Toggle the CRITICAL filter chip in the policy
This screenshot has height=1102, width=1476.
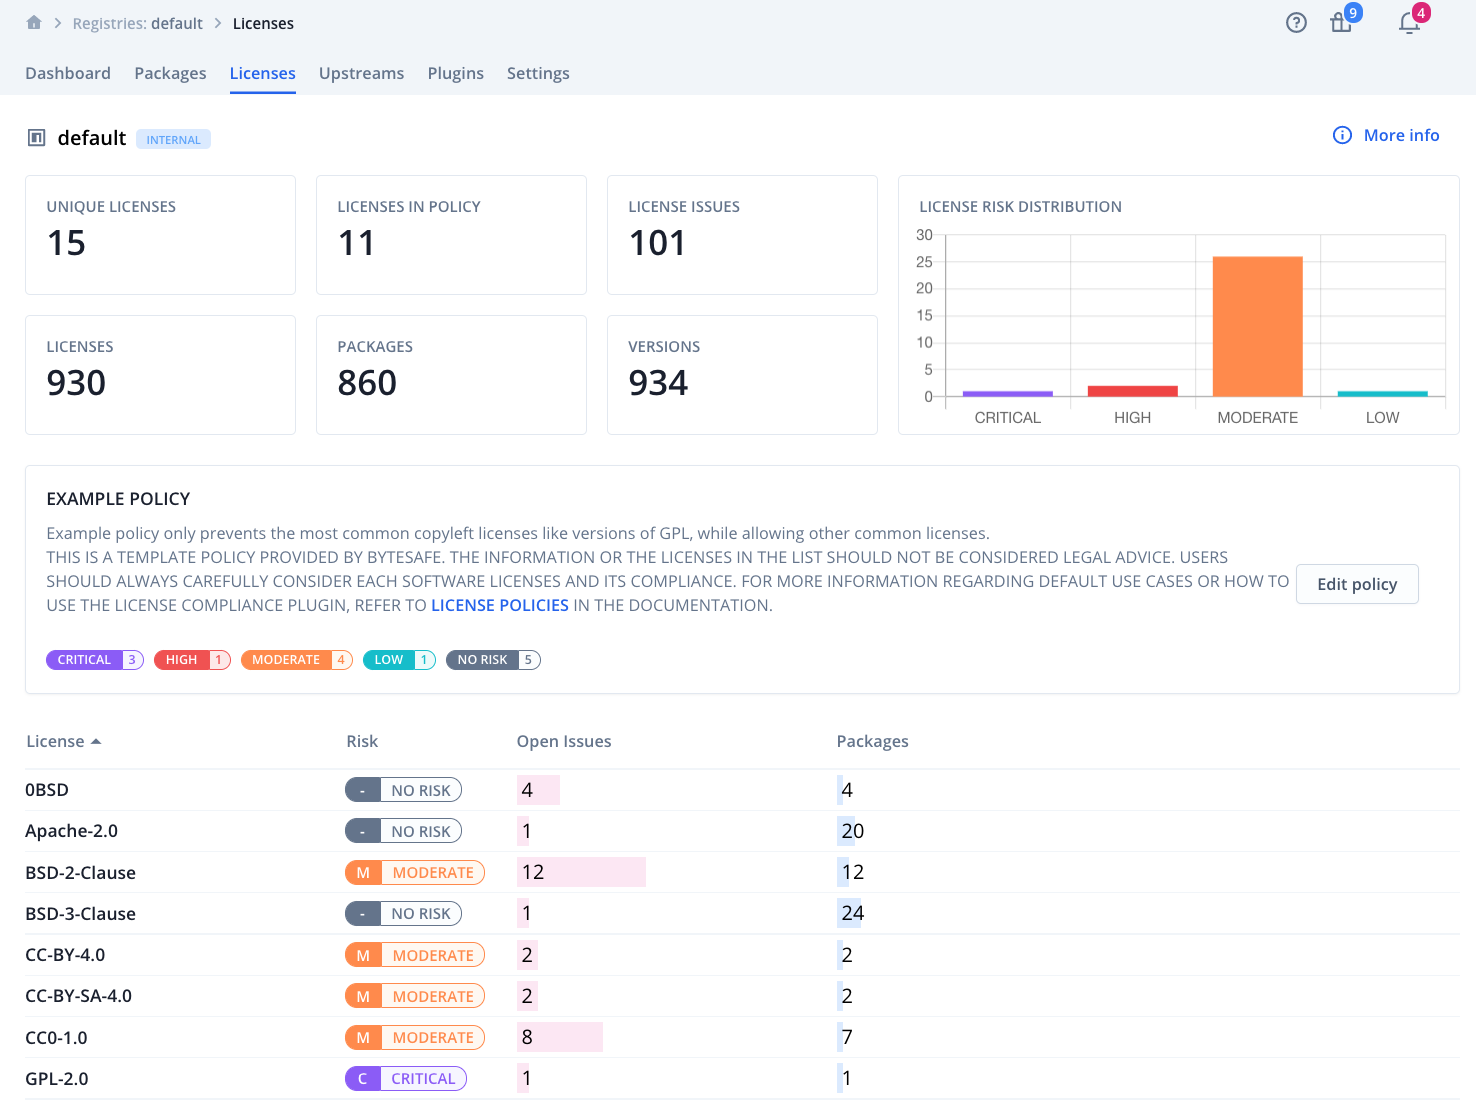95,659
